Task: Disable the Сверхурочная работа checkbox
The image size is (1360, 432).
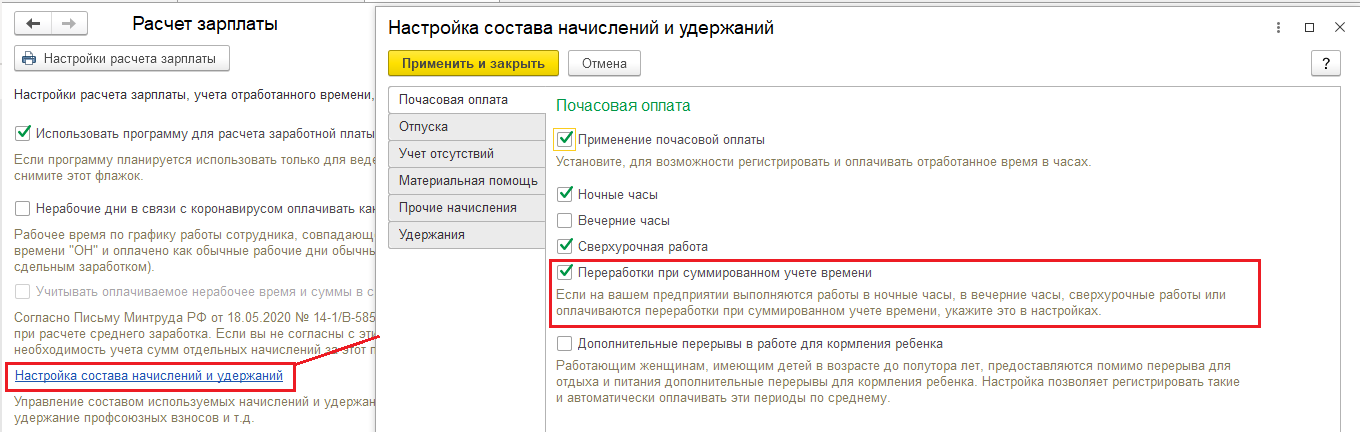Action: coord(565,246)
